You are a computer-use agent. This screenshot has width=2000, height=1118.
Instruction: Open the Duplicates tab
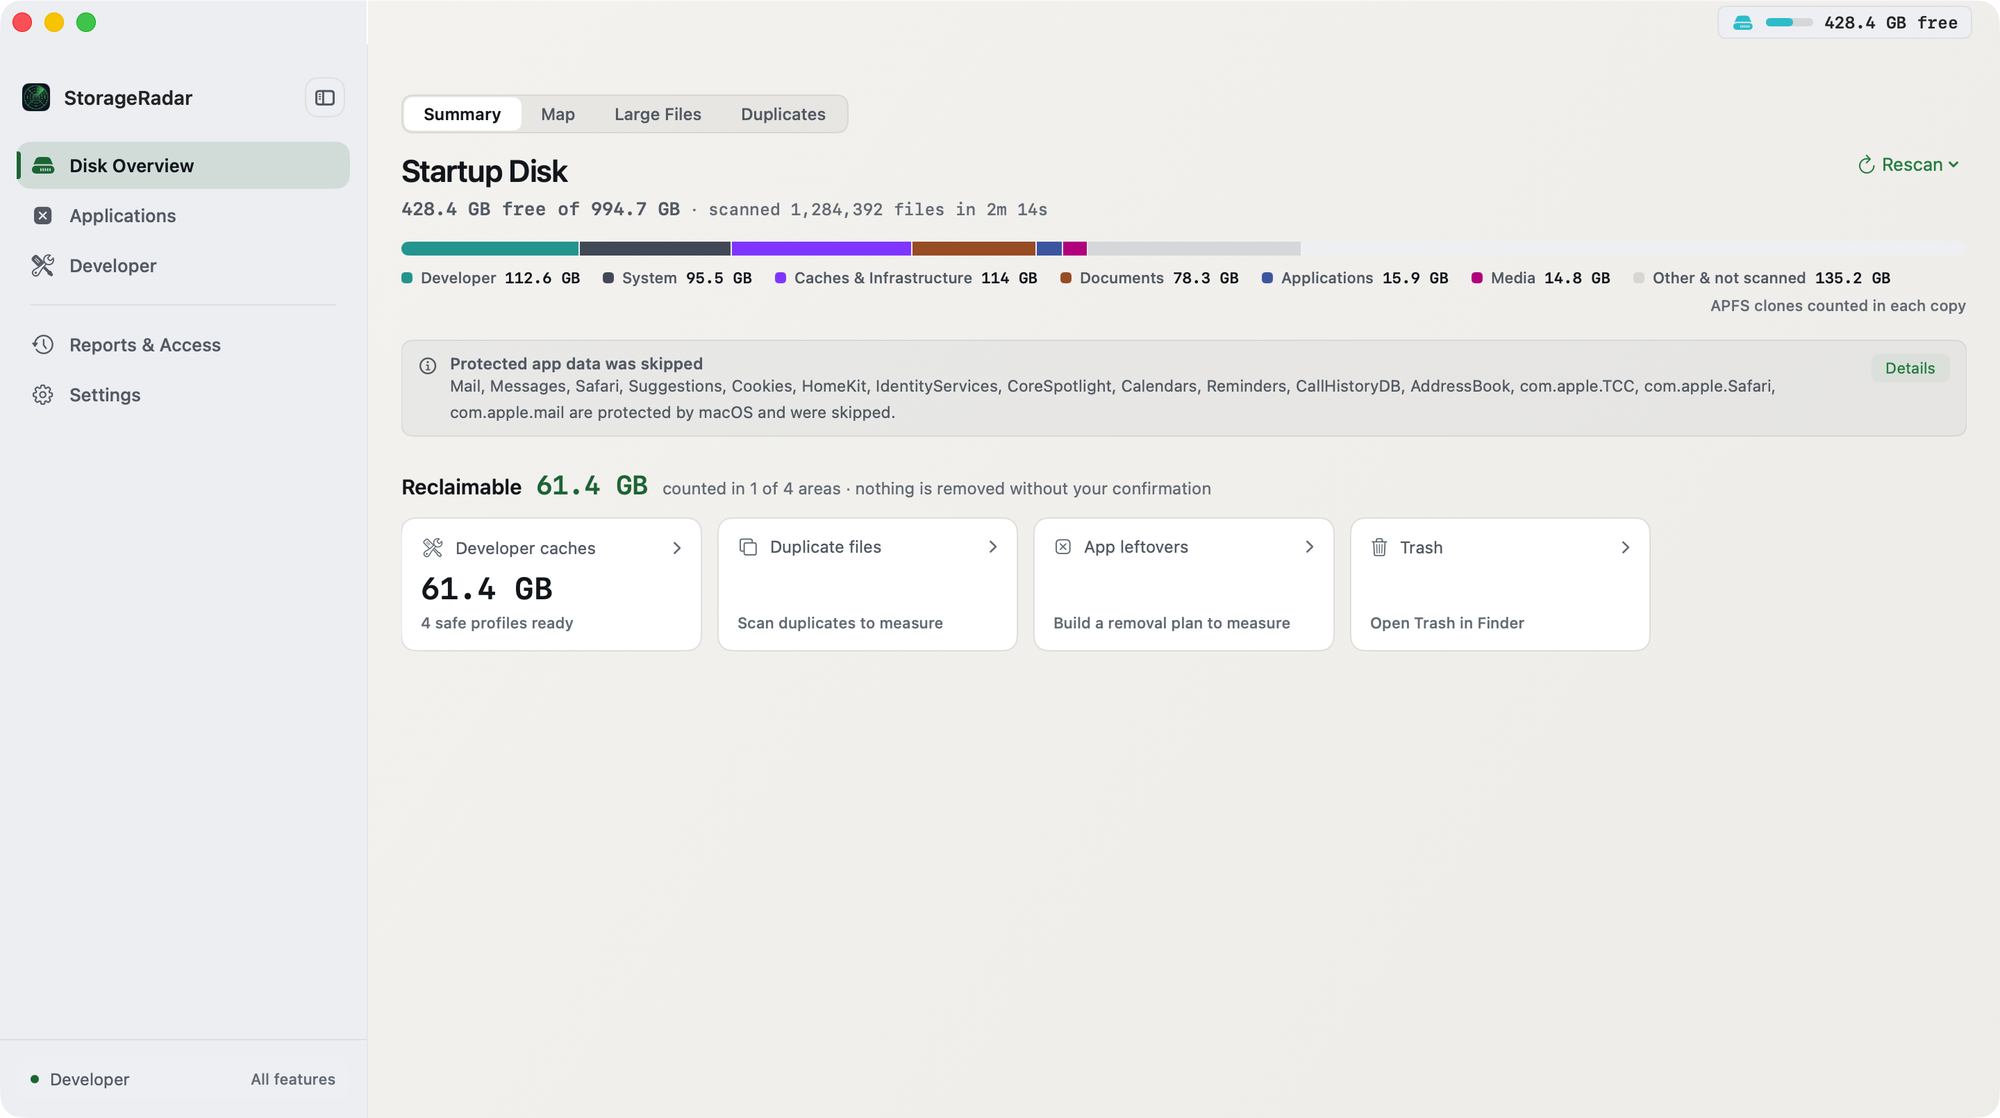tap(783, 114)
